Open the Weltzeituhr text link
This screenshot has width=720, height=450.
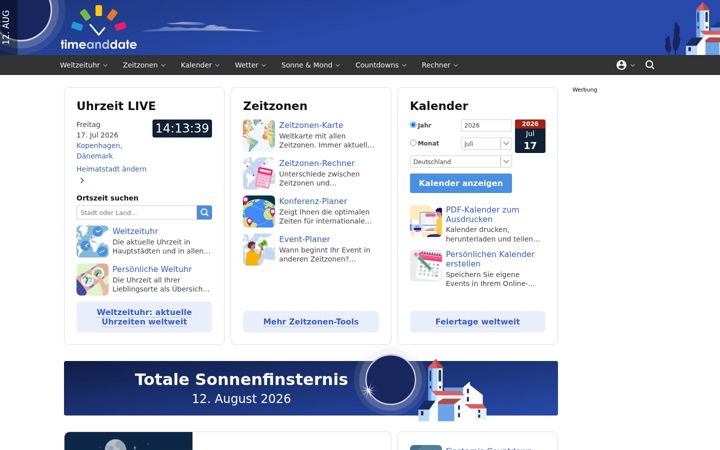(x=135, y=231)
